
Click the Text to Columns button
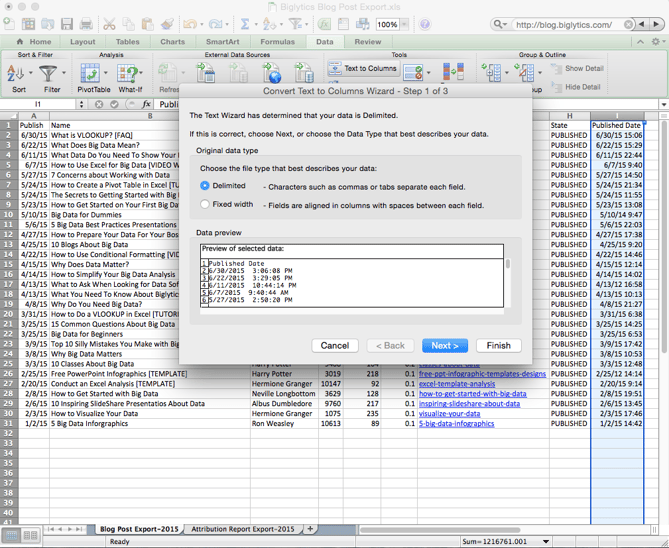tap(362, 69)
